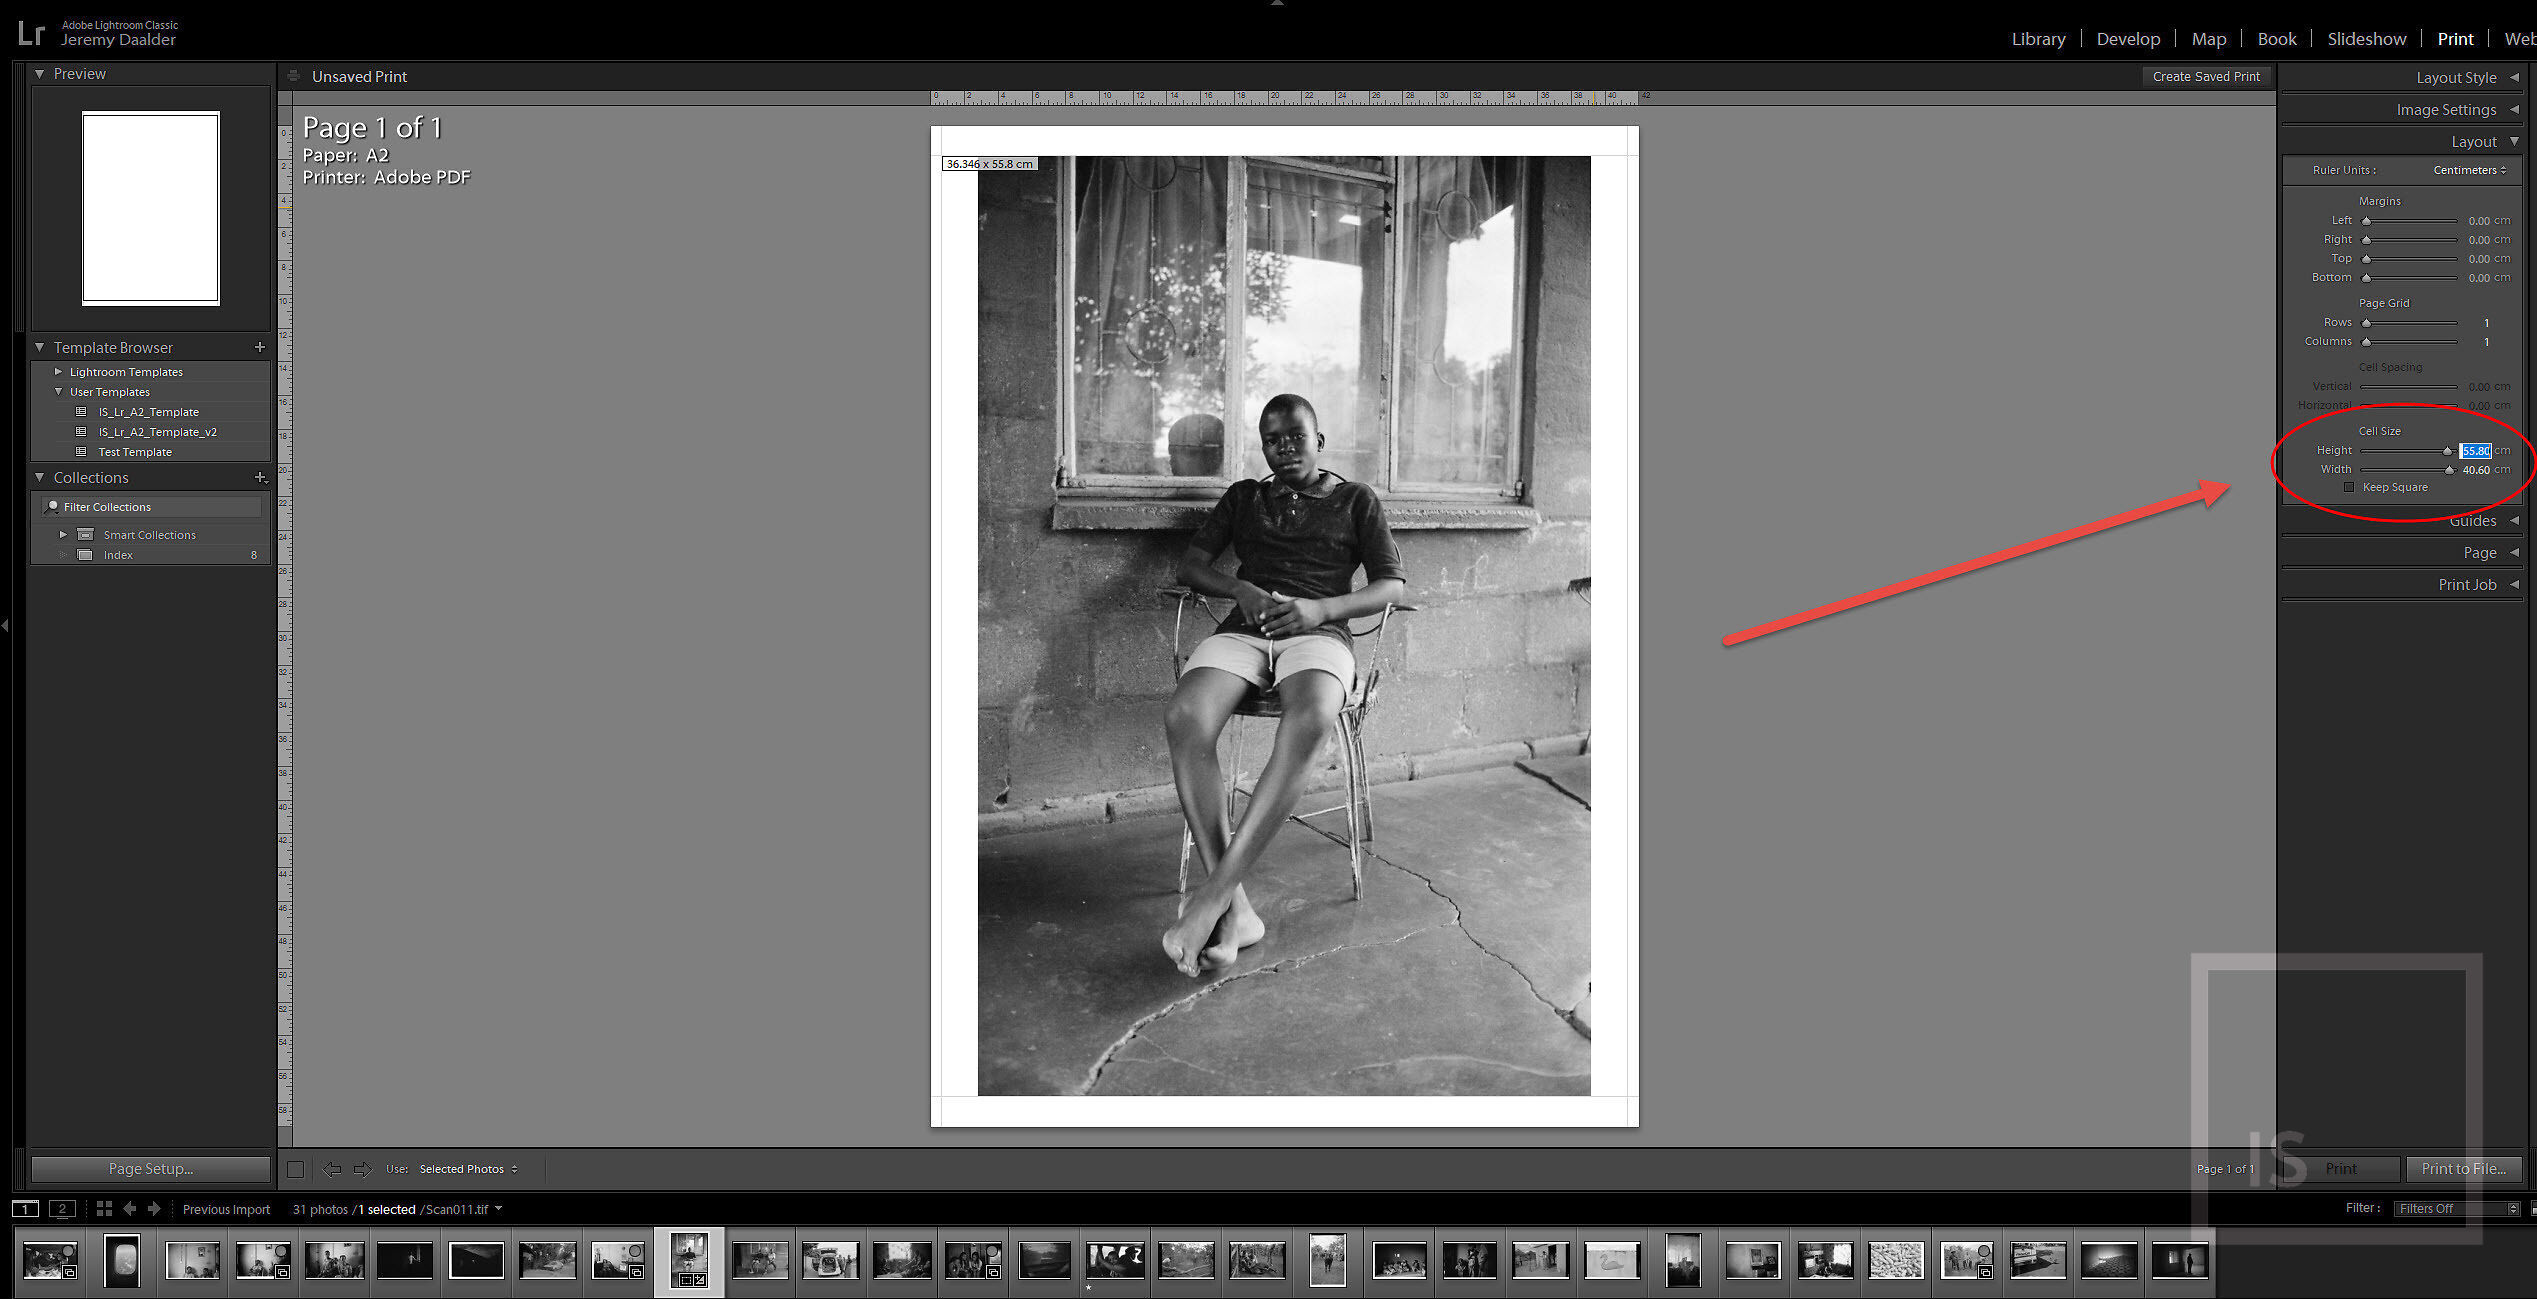Image resolution: width=2537 pixels, height=1299 pixels.
Task: Select the grid view icon above the filmstrip
Action: pyautogui.click(x=104, y=1208)
